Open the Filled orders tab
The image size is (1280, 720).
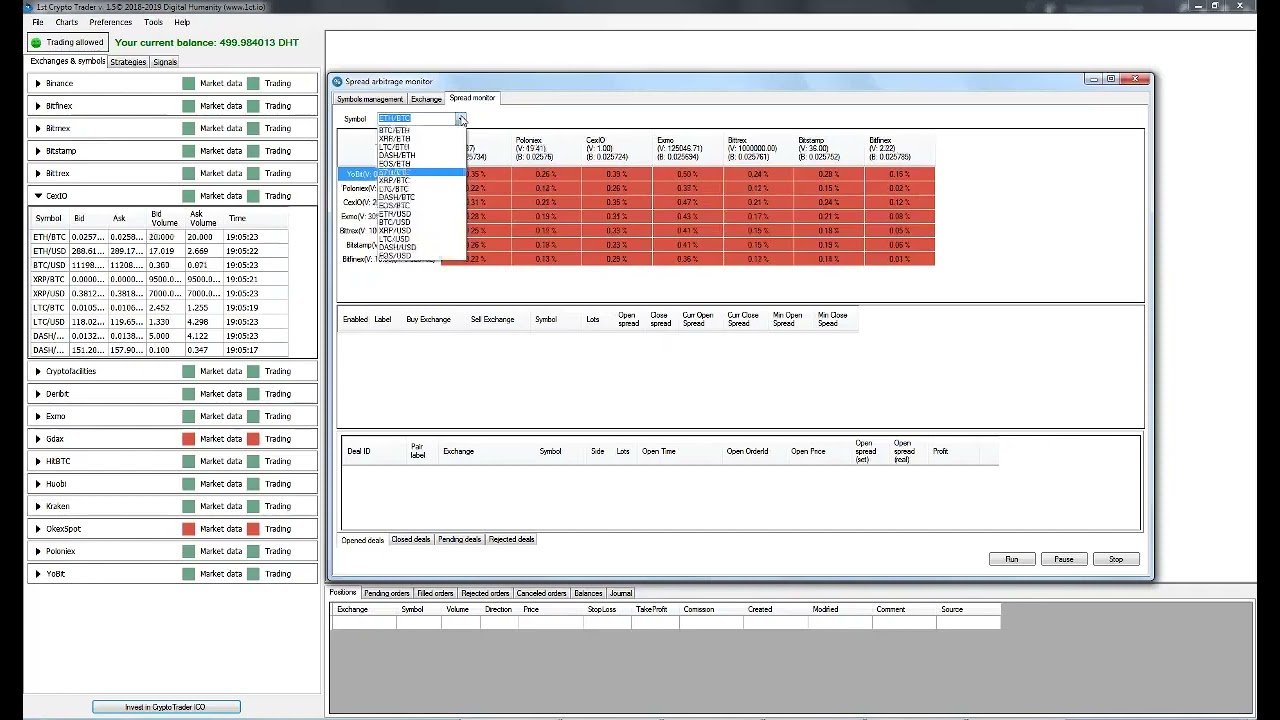[436, 593]
